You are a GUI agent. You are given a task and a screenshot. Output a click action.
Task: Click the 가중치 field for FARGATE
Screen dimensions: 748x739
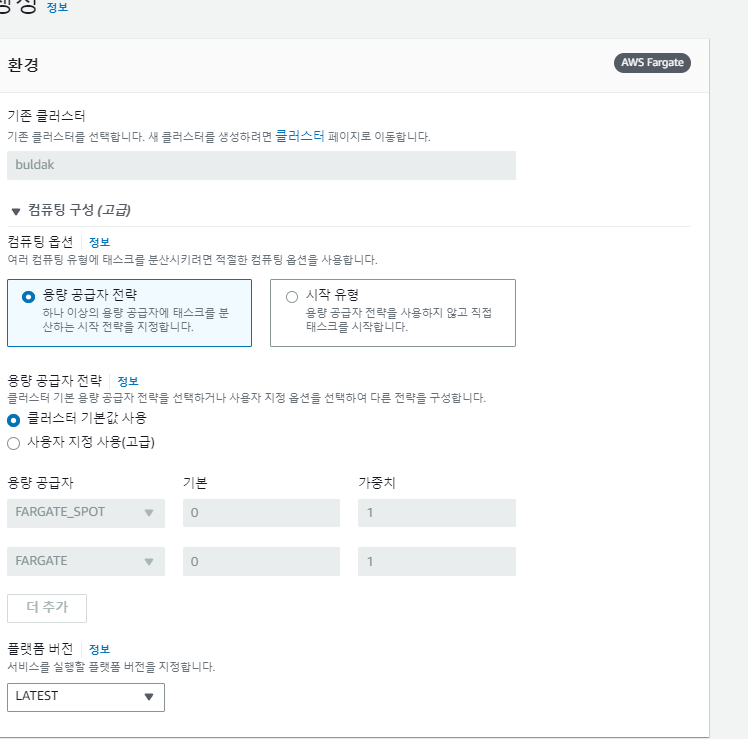437,562
